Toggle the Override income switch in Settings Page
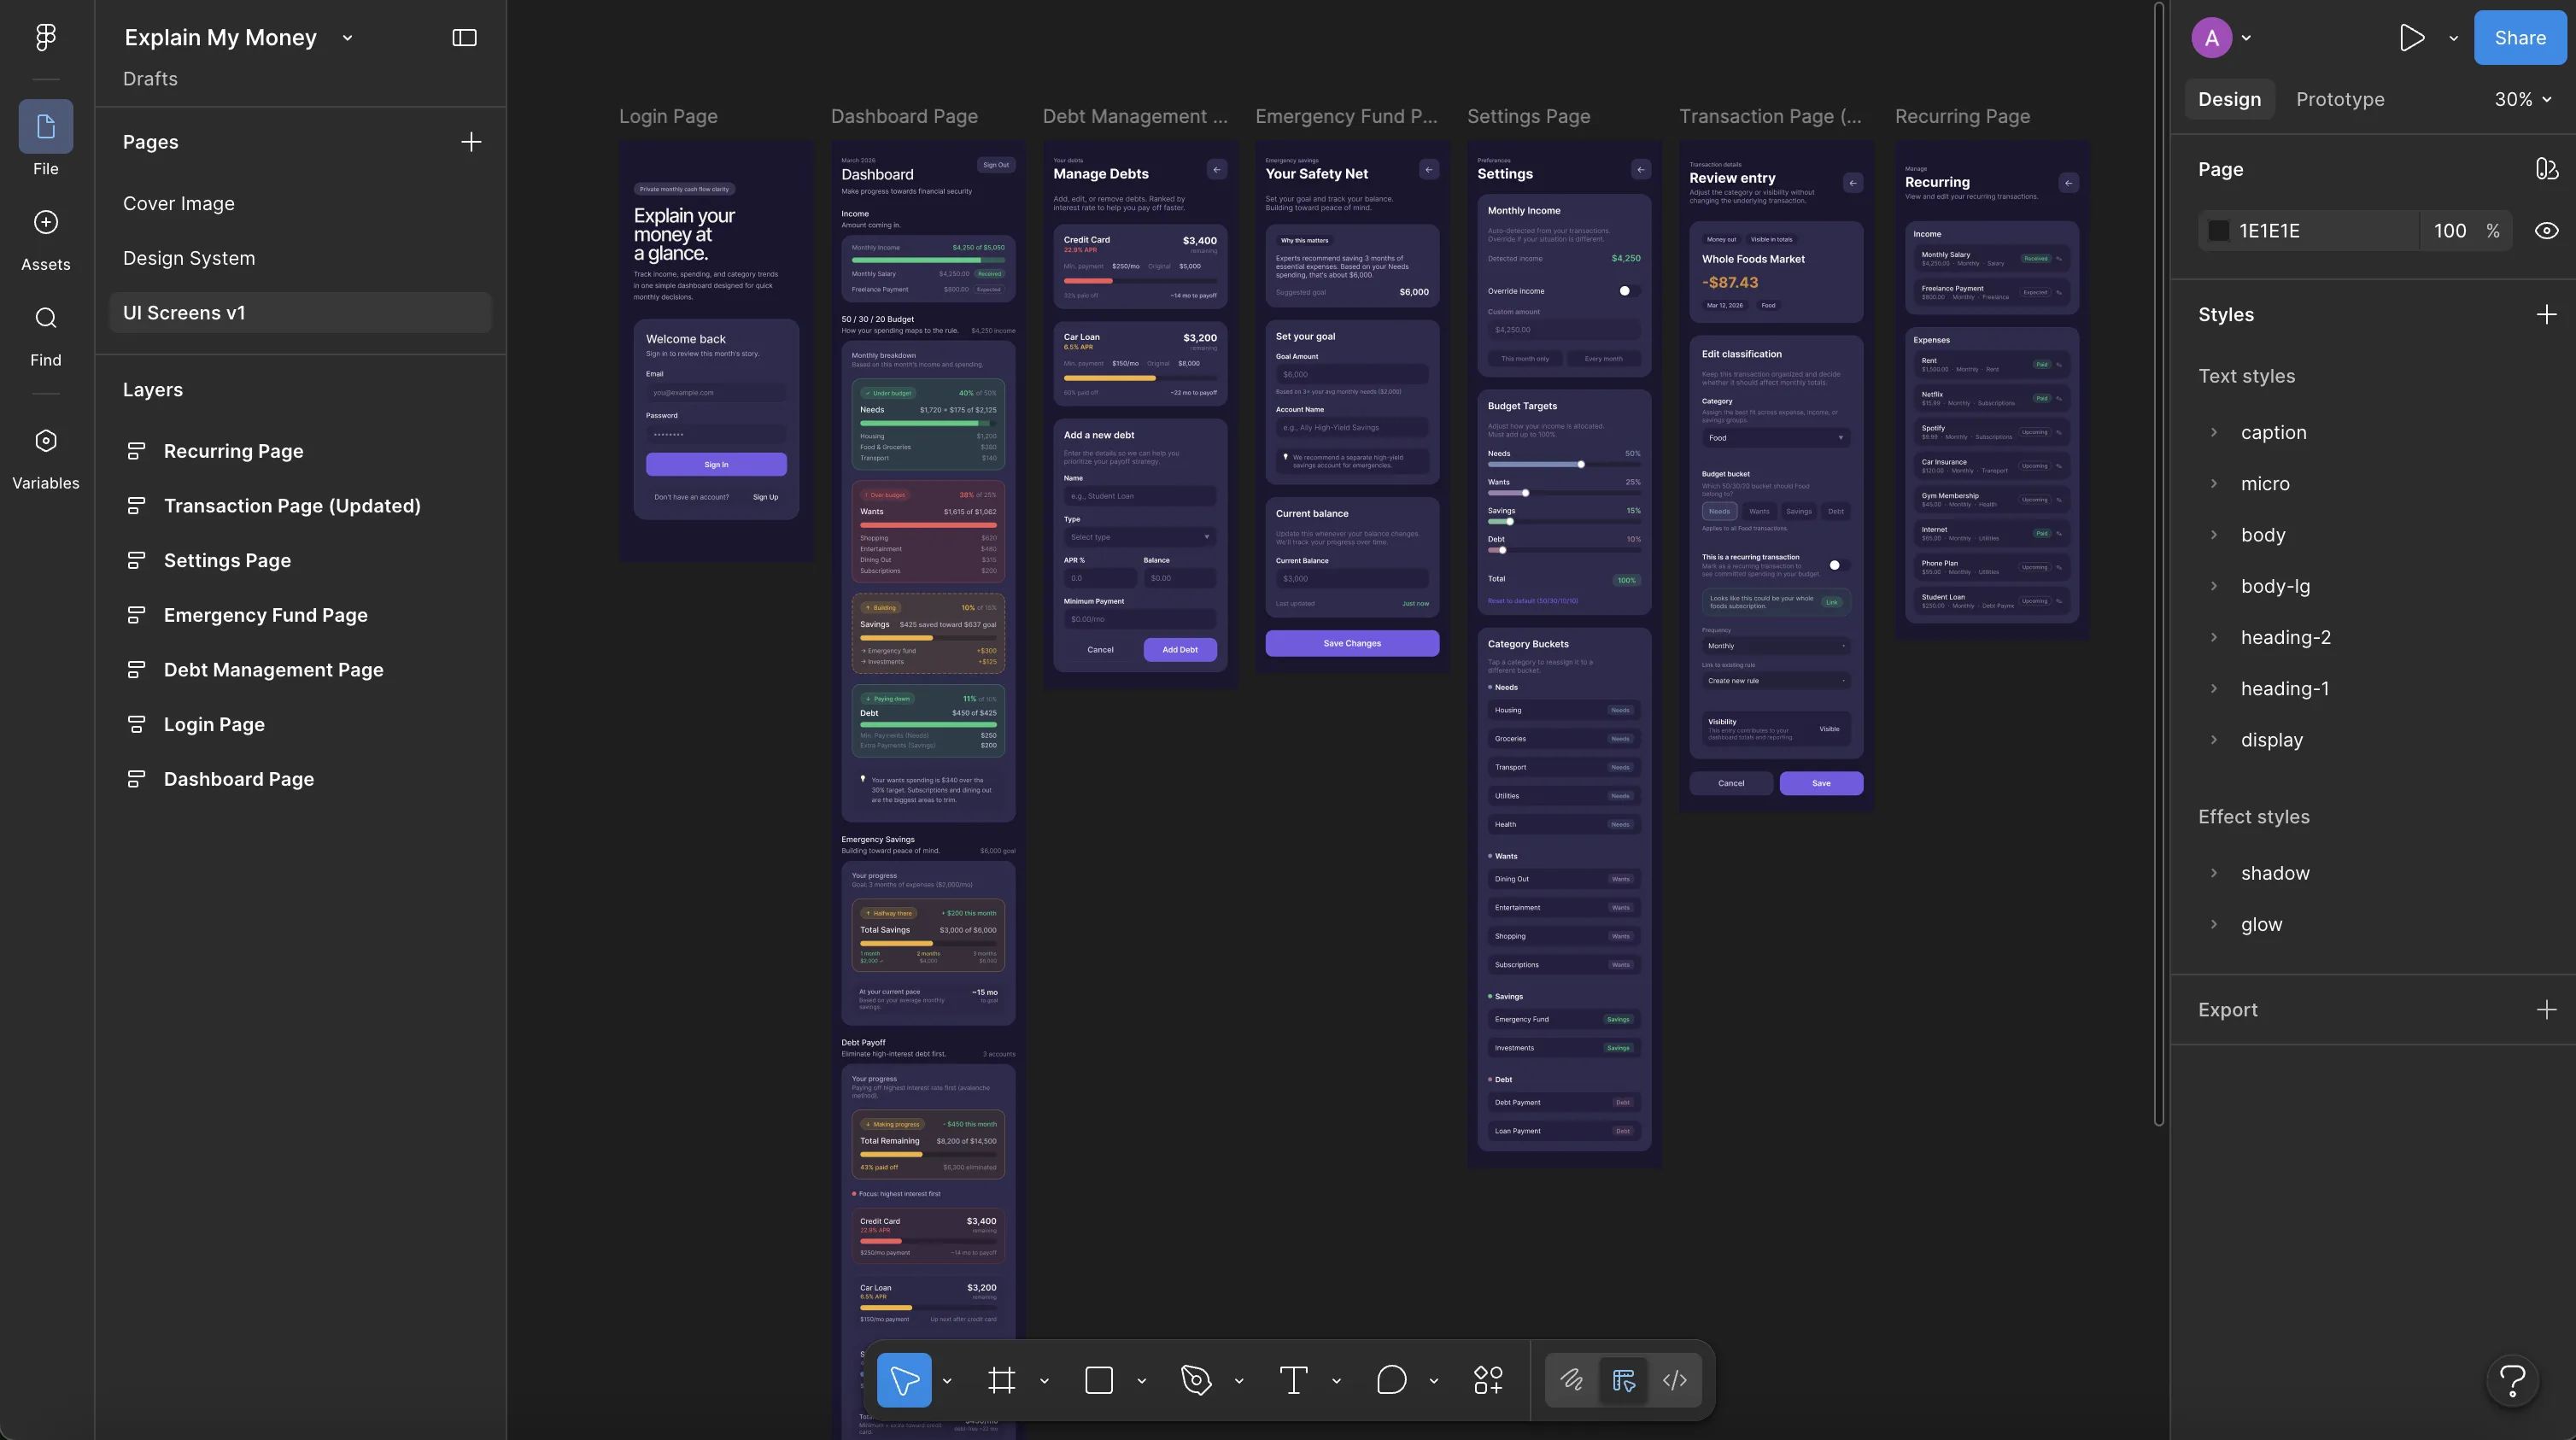The width and height of the screenshot is (2576, 1440). (1625, 291)
